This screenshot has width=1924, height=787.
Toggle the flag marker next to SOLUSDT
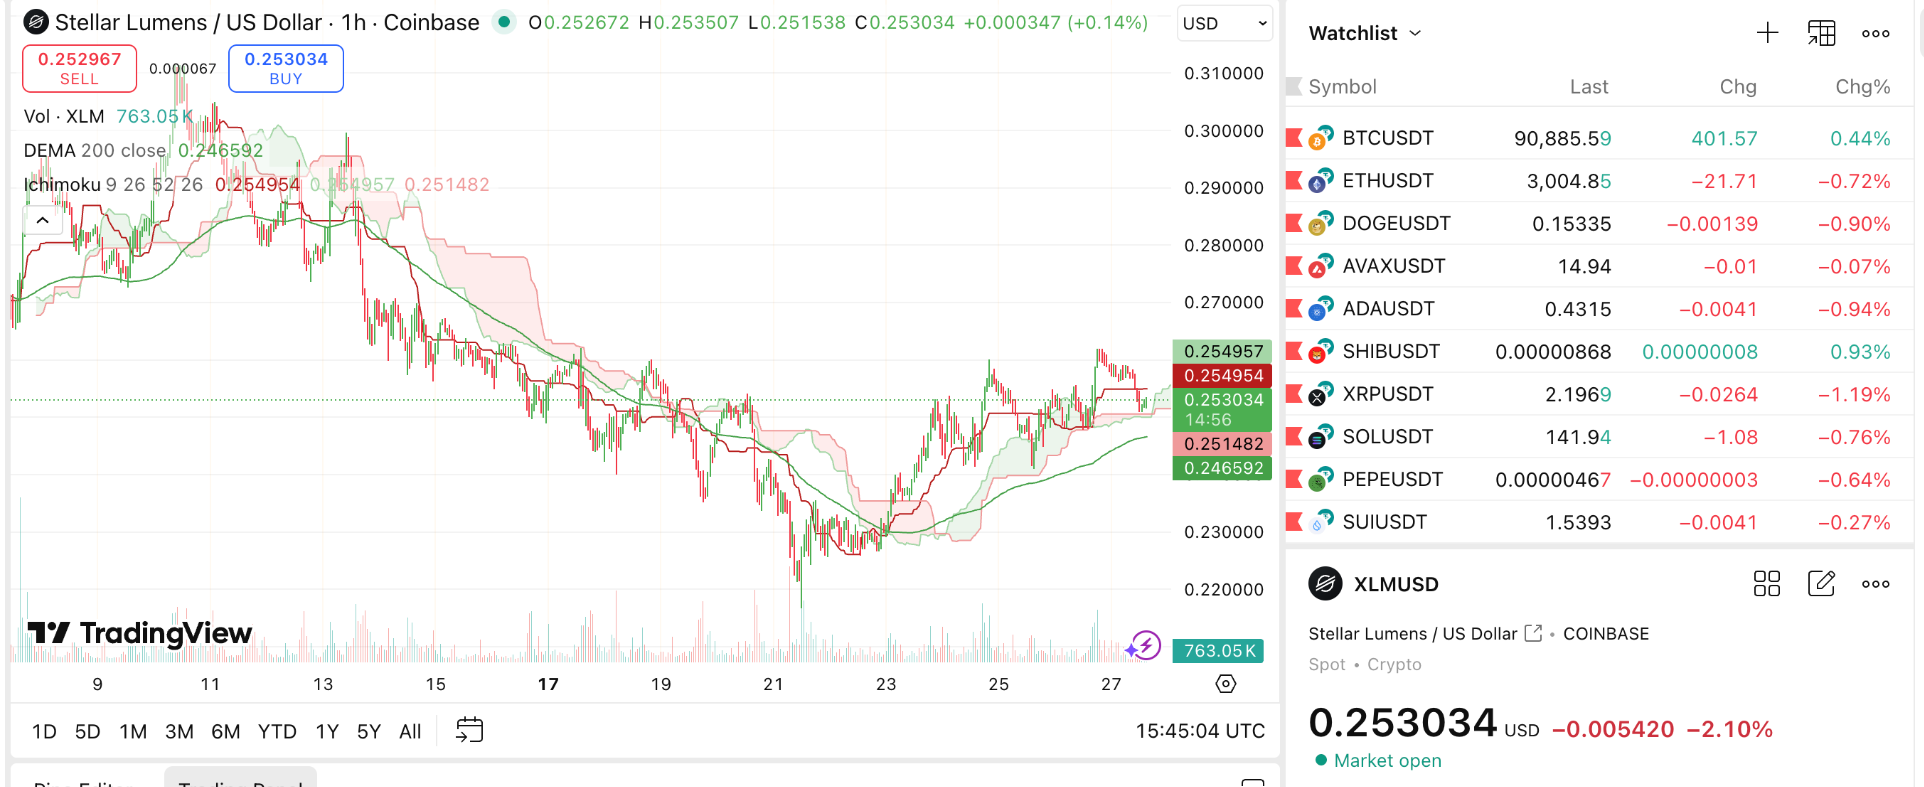coord(1294,437)
